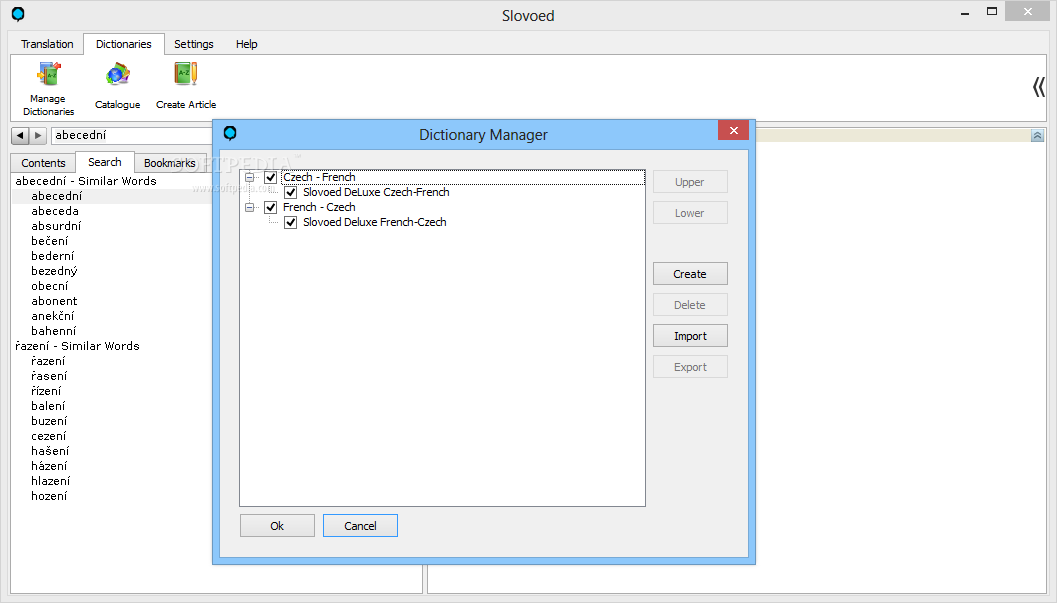Image resolution: width=1057 pixels, height=603 pixels.
Task: Click the Import button
Action: tap(690, 336)
